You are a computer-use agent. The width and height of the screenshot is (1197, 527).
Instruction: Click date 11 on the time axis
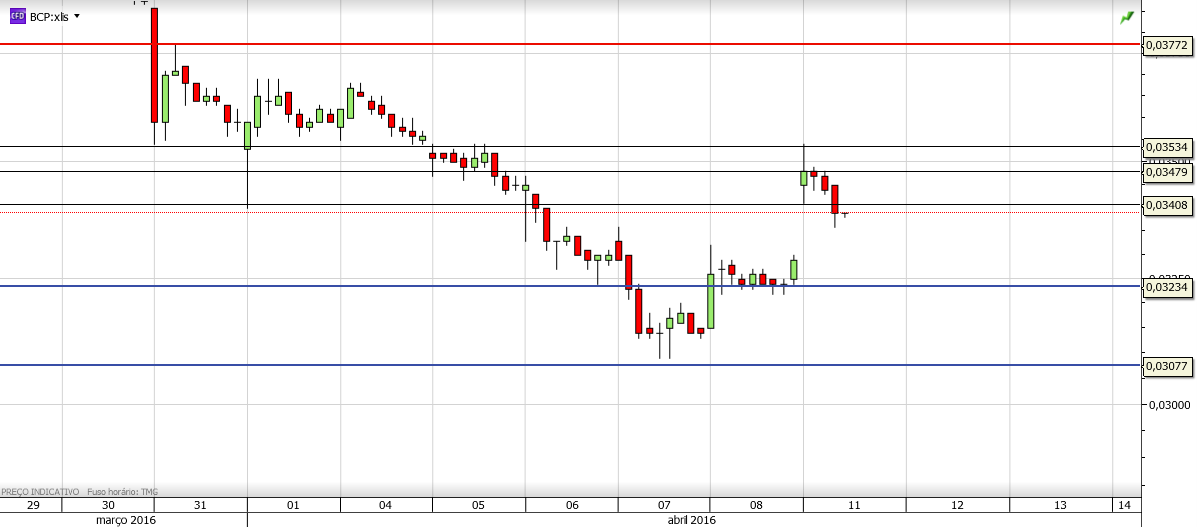(853, 506)
